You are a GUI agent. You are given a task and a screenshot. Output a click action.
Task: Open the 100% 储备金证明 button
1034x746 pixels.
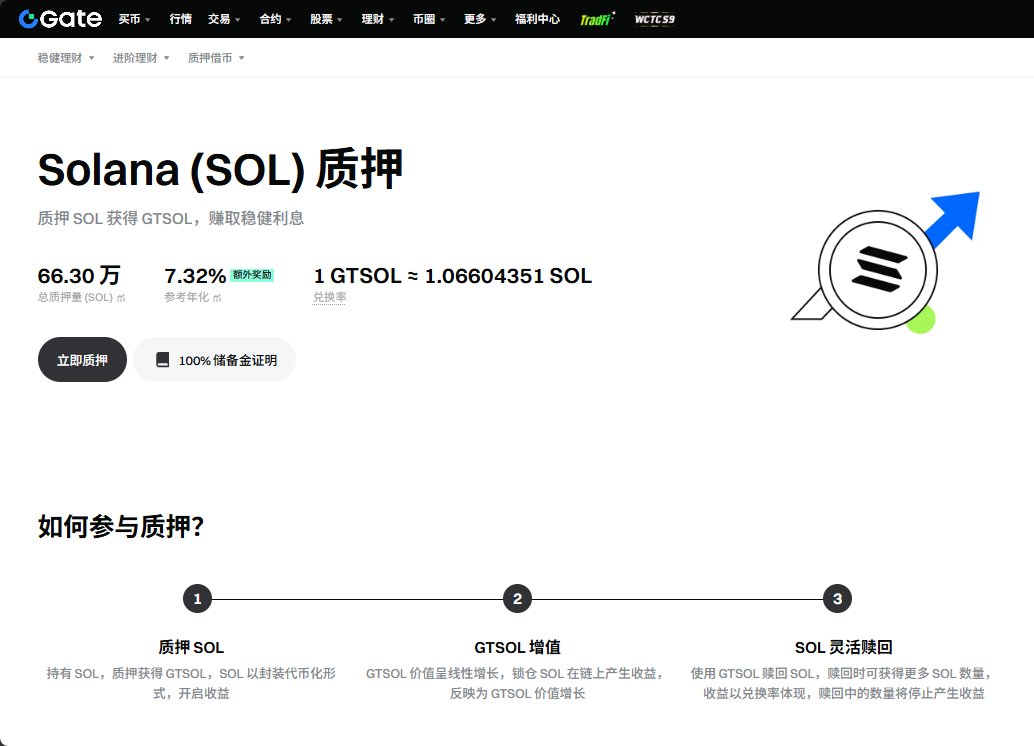click(x=215, y=359)
